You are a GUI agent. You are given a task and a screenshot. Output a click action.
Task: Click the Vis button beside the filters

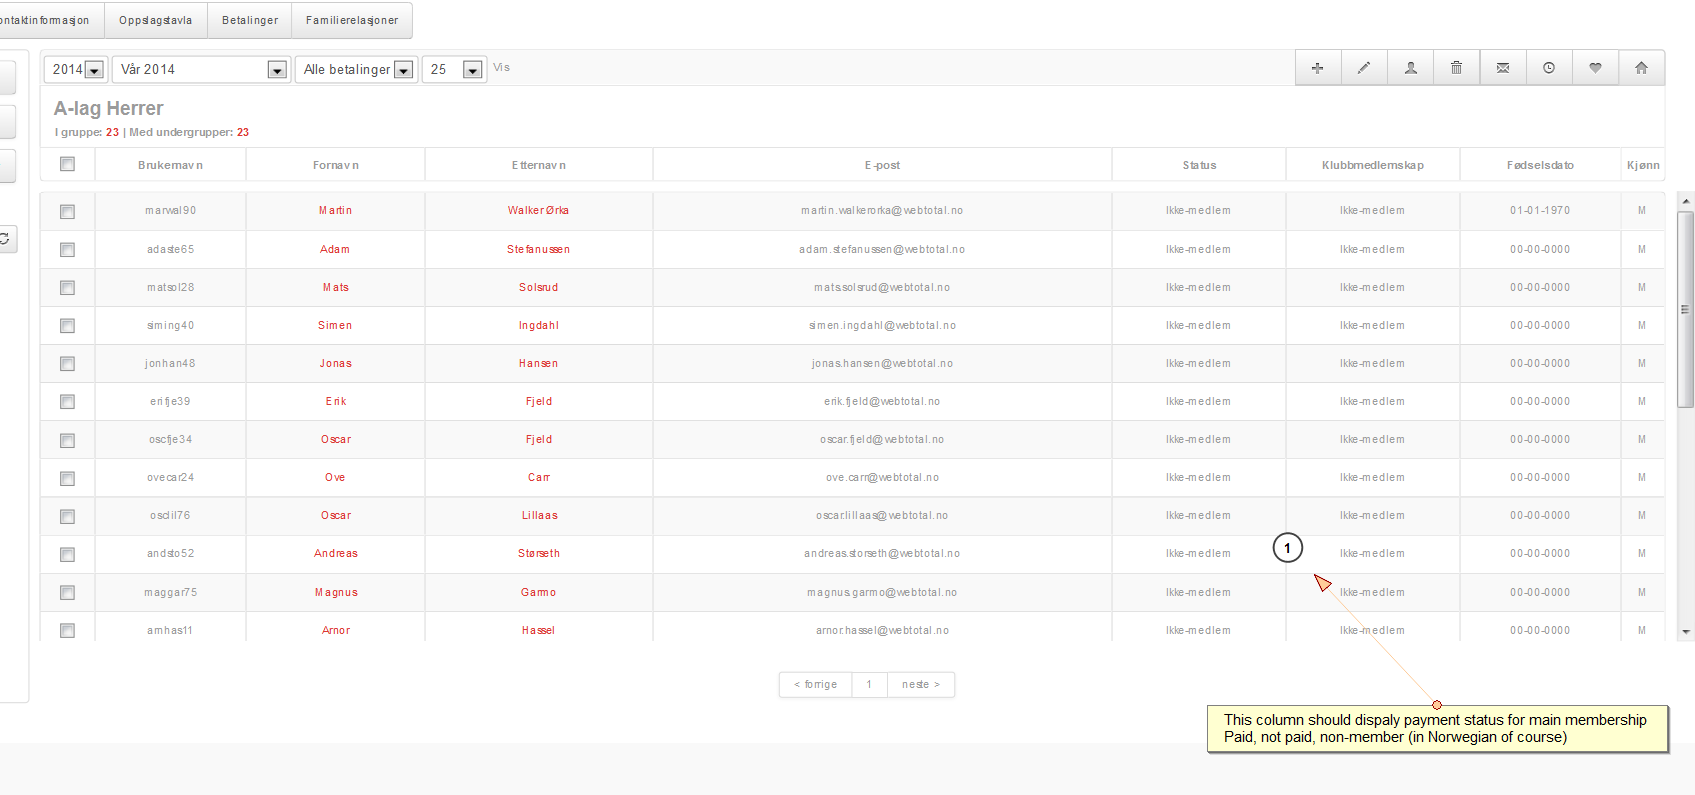tap(501, 68)
